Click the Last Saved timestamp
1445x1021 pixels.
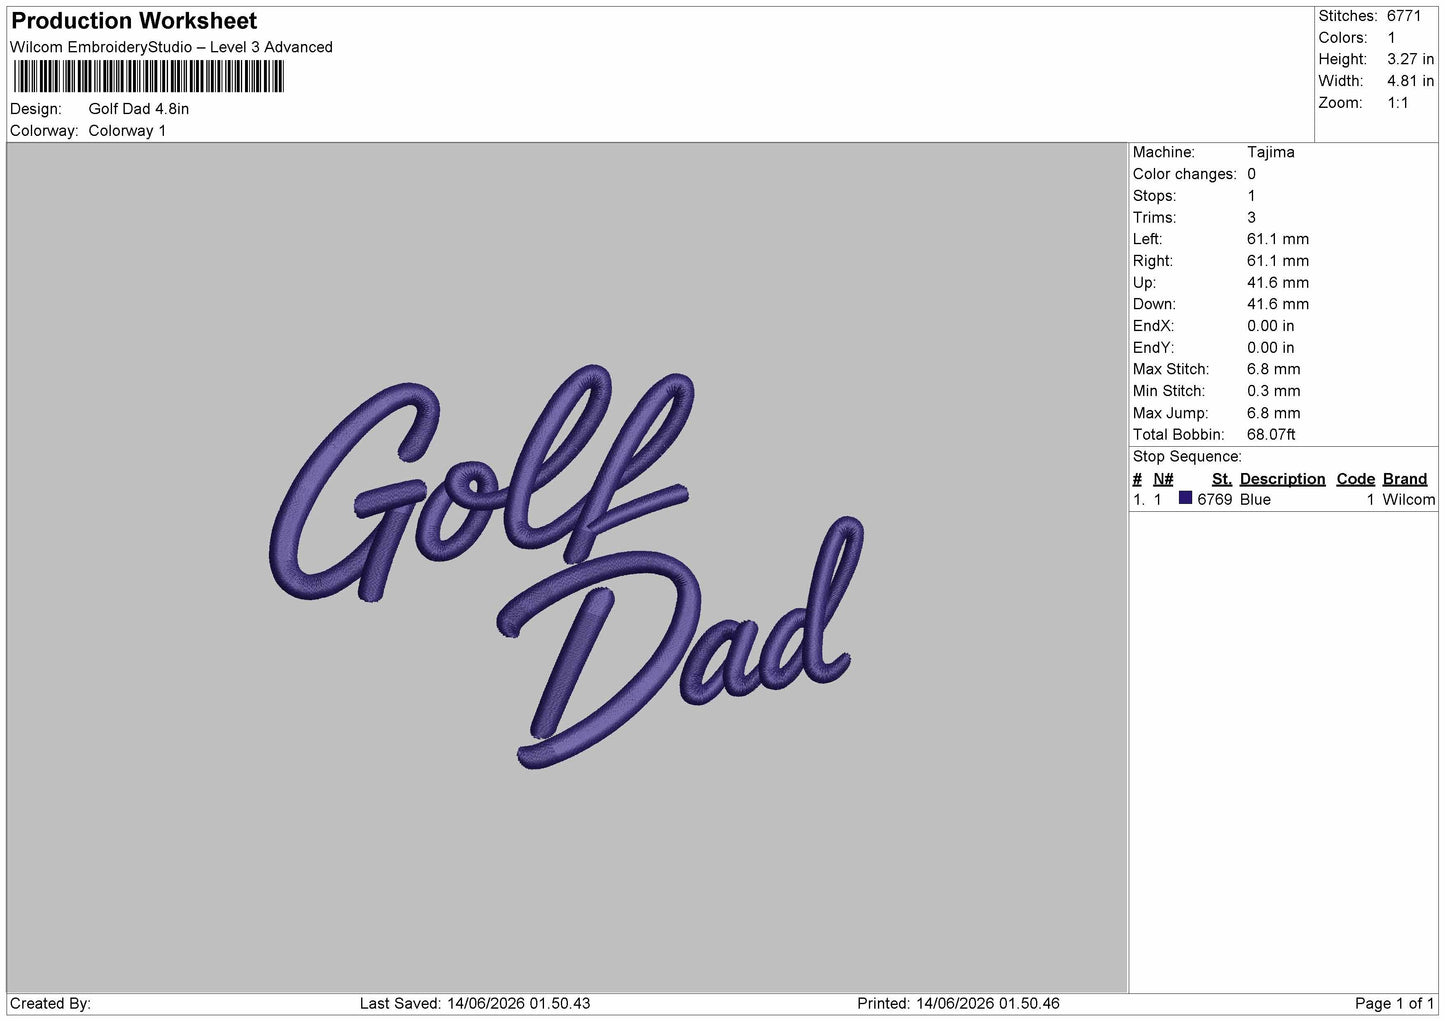click(x=475, y=1004)
